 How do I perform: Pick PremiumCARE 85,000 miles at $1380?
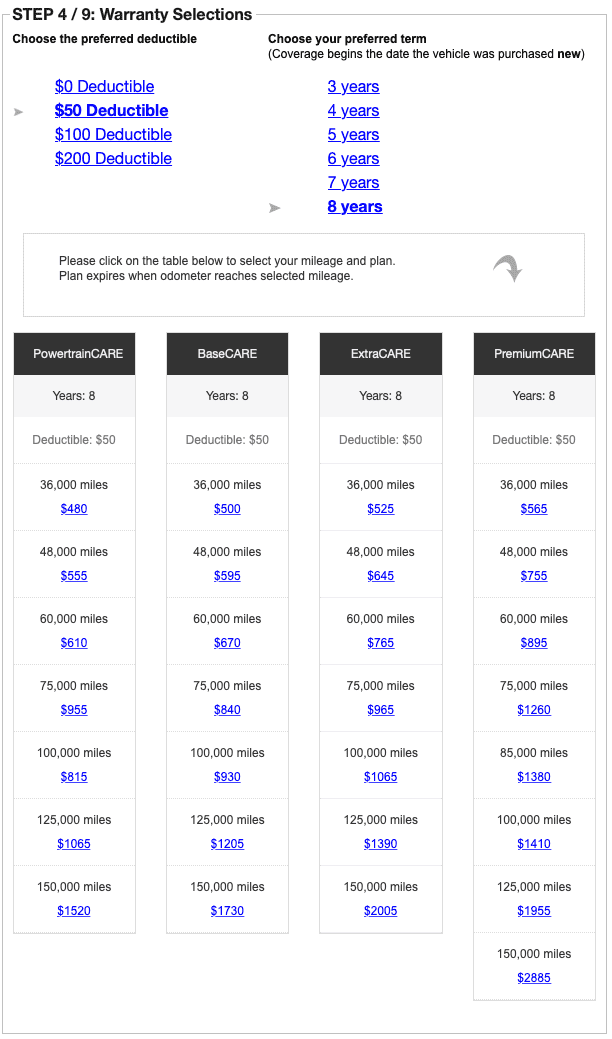[534, 777]
